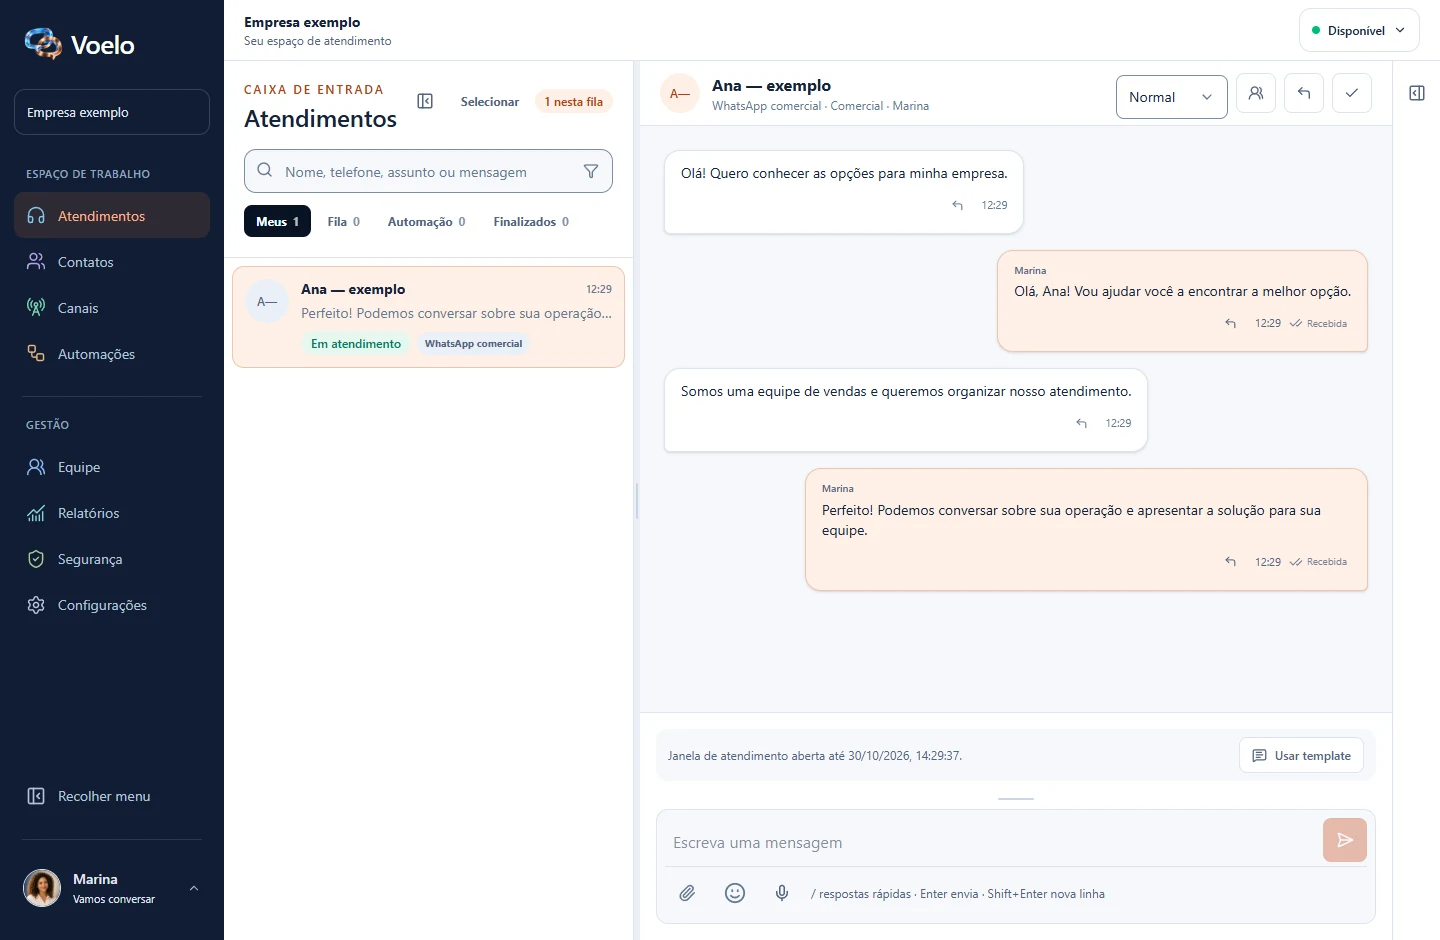Switch to the Fila tab
Viewport: 1440px width, 940px height.
coord(343,221)
